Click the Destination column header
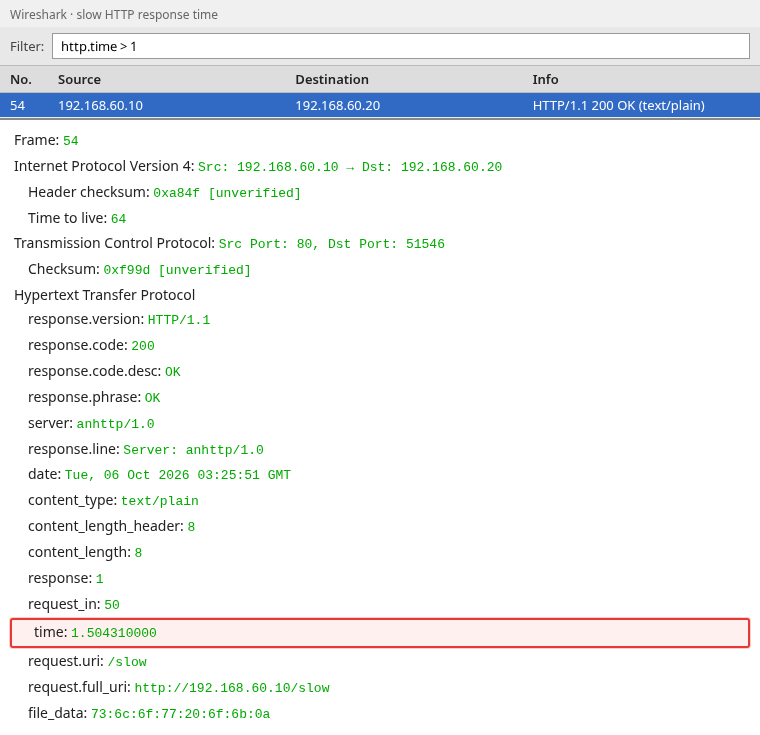This screenshot has width=760, height=735. (x=332, y=80)
